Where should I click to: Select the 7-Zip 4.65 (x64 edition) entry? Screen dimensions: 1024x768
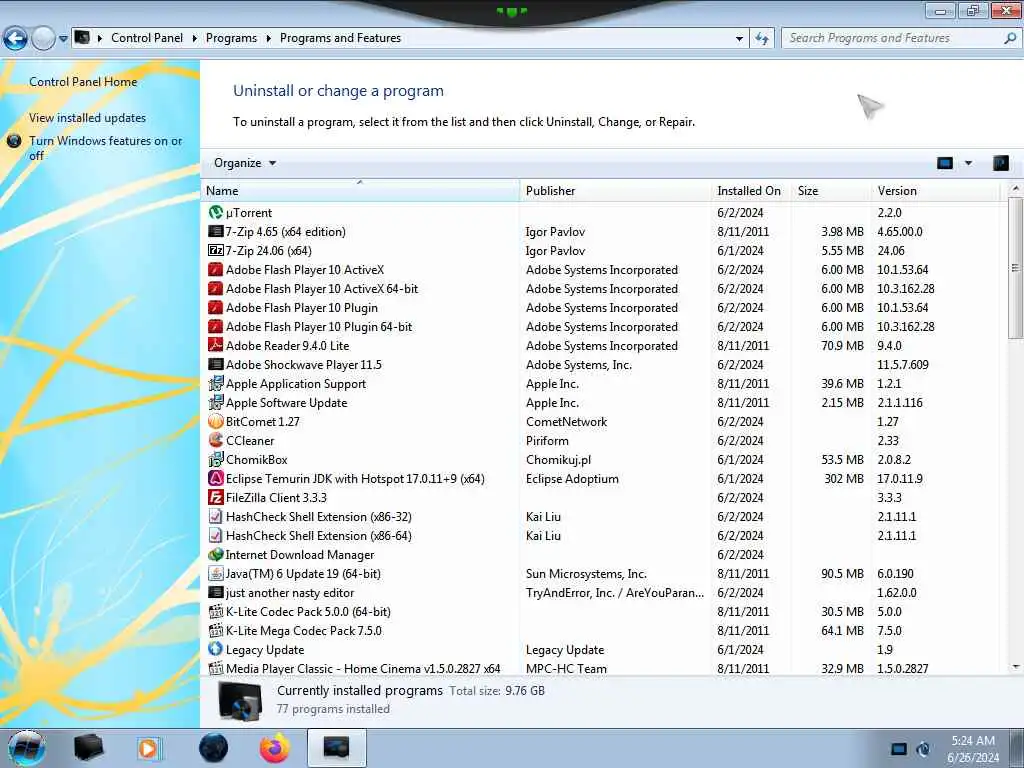604,231
